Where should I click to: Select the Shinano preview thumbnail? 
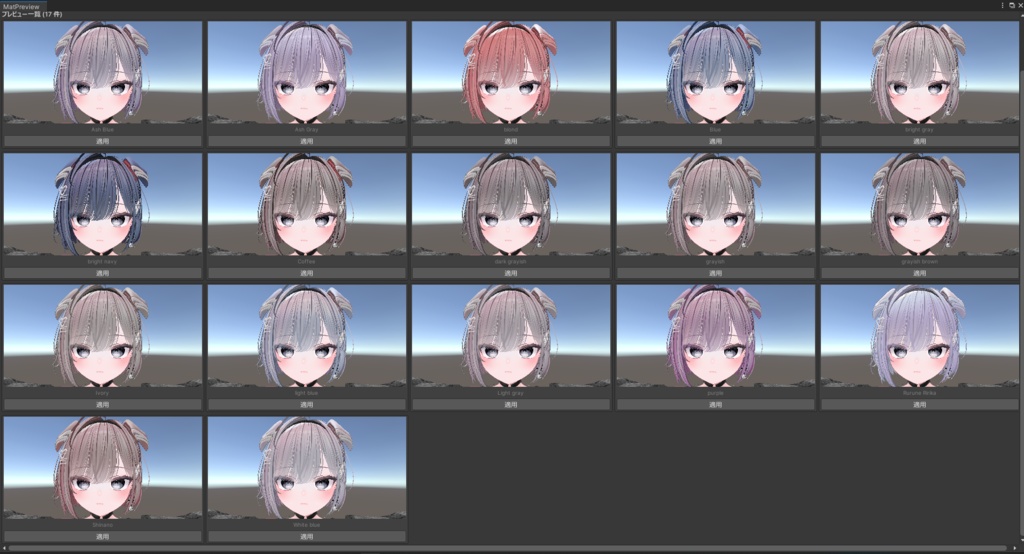[103, 468]
